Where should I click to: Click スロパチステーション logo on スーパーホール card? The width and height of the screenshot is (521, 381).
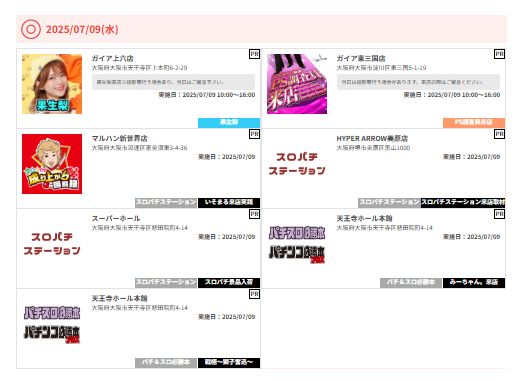pos(52,244)
